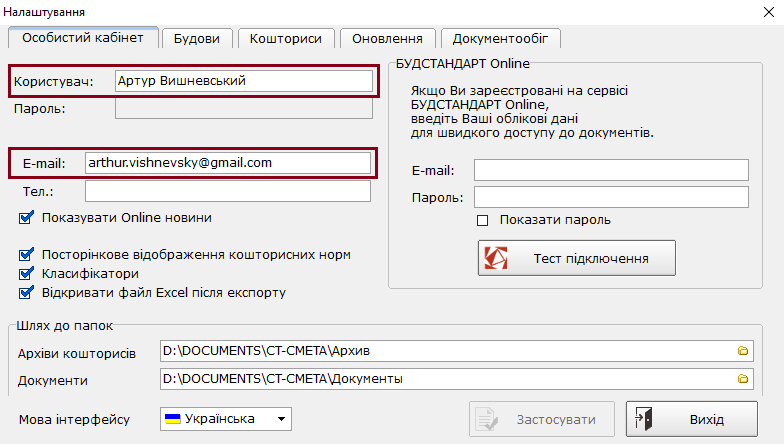
Task: Click the E-mail field with arthur.vishnevsky@gmail.com
Action: coord(228,163)
